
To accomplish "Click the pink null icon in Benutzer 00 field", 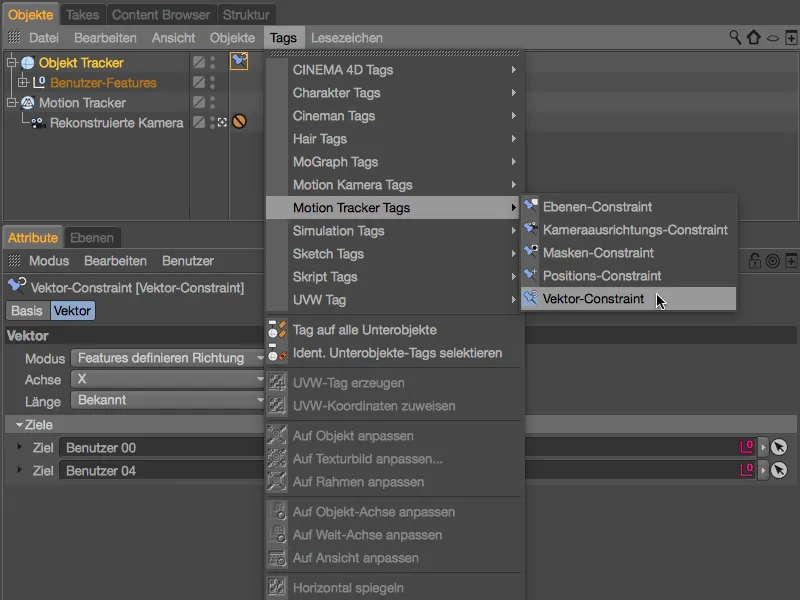I will [x=747, y=447].
